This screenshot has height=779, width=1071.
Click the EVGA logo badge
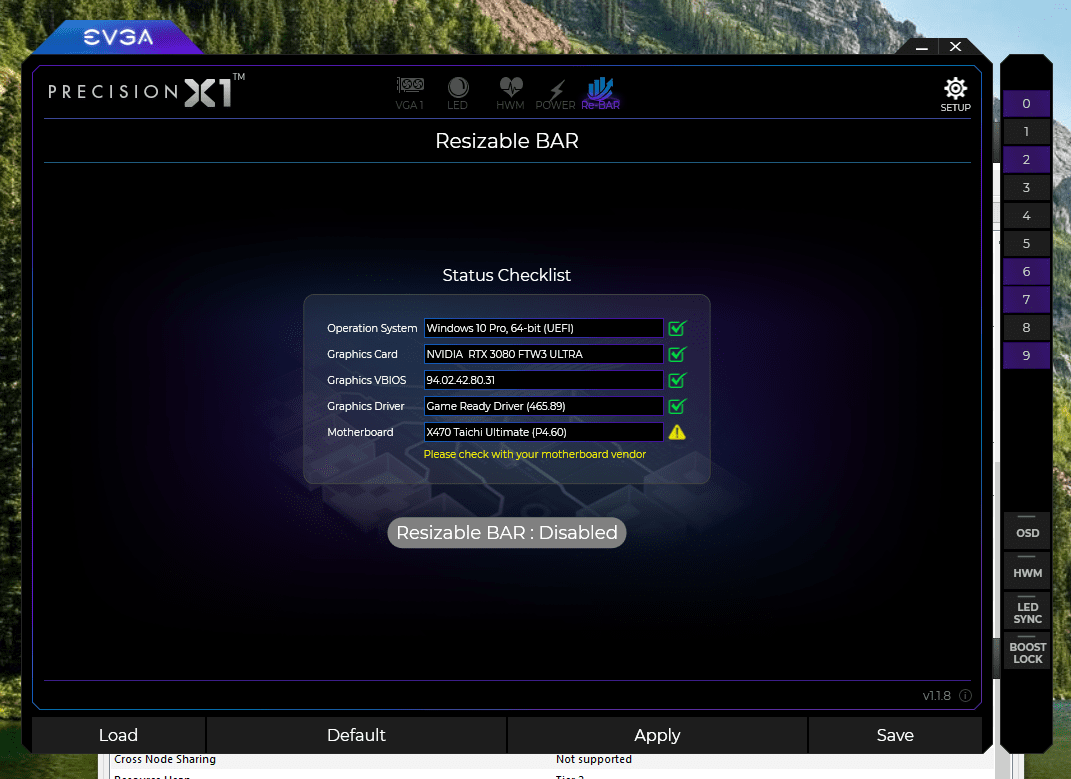coord(118,37)
